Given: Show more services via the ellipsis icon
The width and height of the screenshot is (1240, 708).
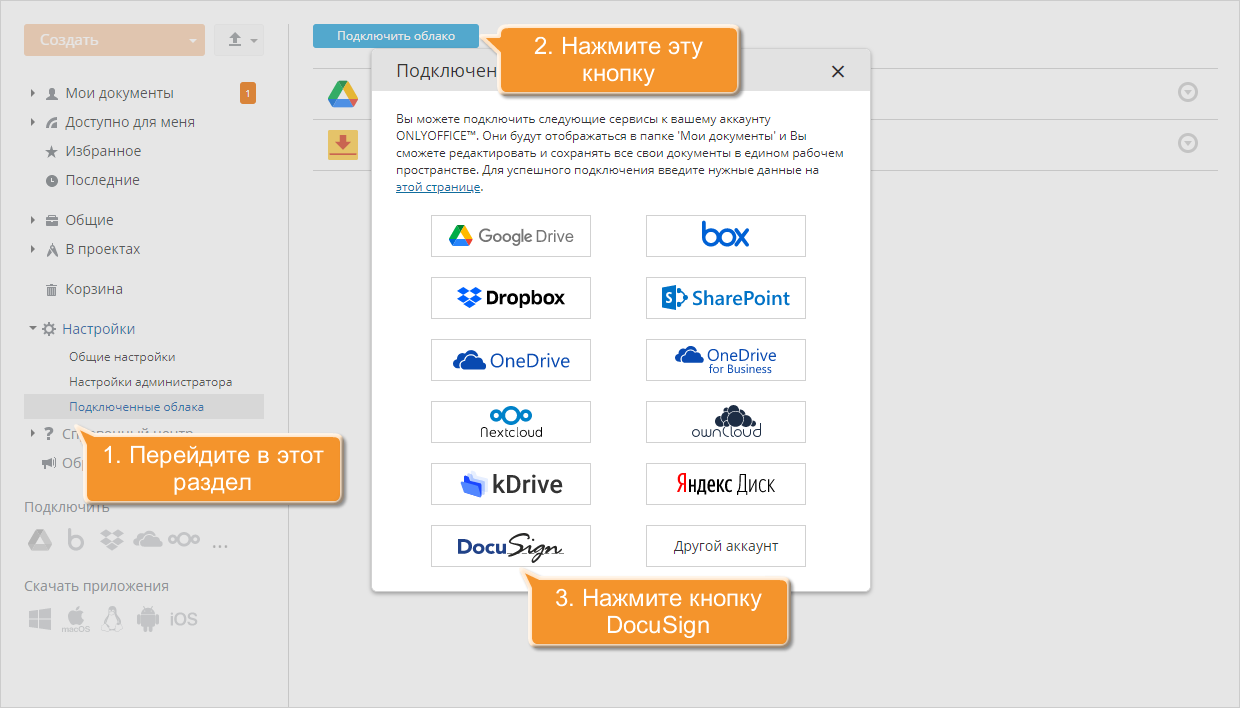Looking at the screenshot, I should (x=221, y=544).
